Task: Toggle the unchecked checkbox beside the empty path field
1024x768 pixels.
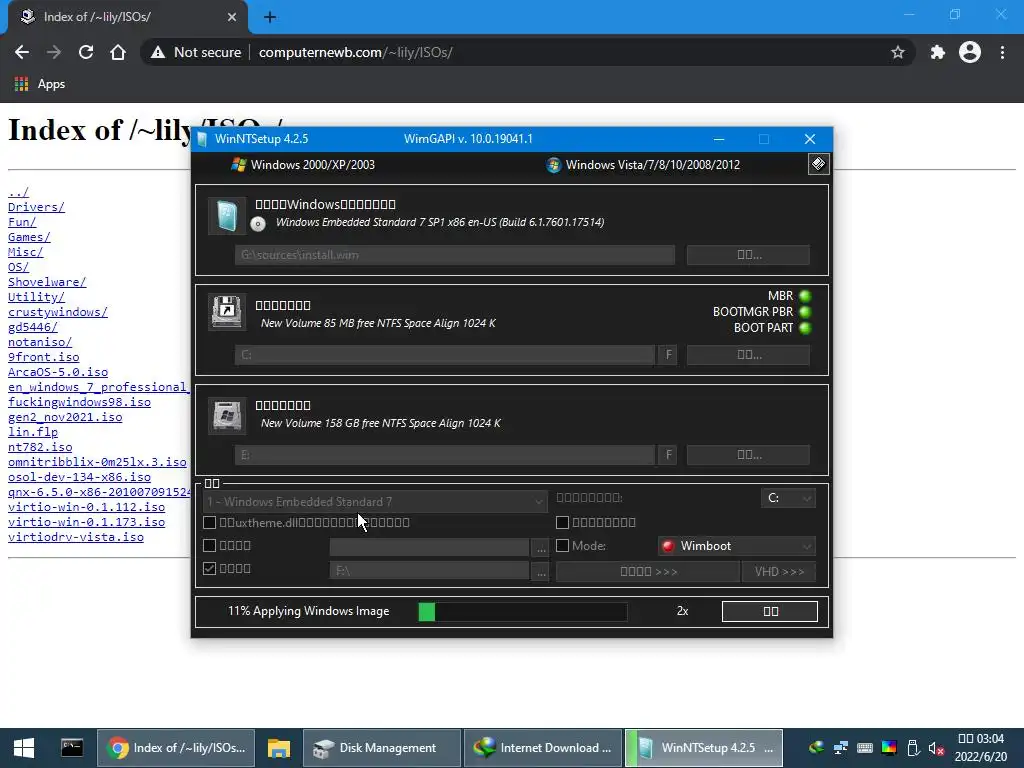Action: coord(210,545)
